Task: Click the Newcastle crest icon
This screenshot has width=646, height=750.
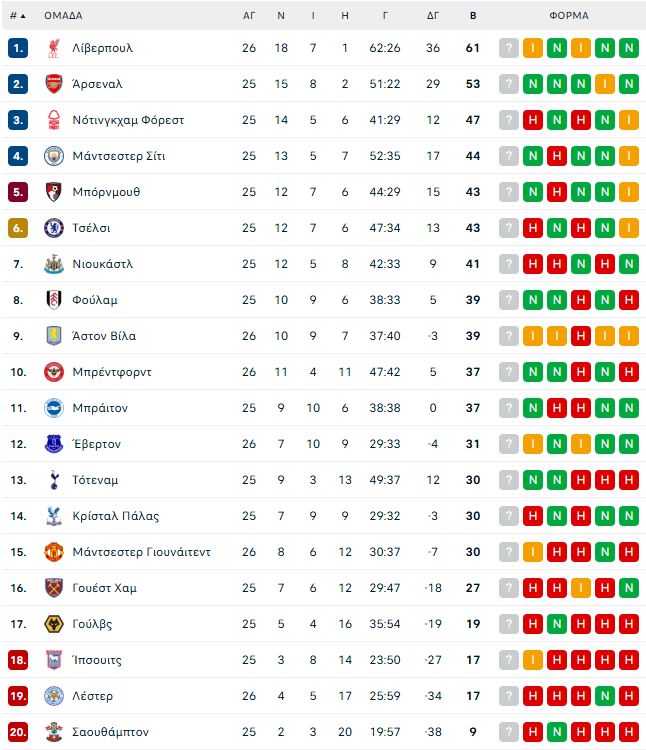Action: pyautogui.click(x=54, y=264)
